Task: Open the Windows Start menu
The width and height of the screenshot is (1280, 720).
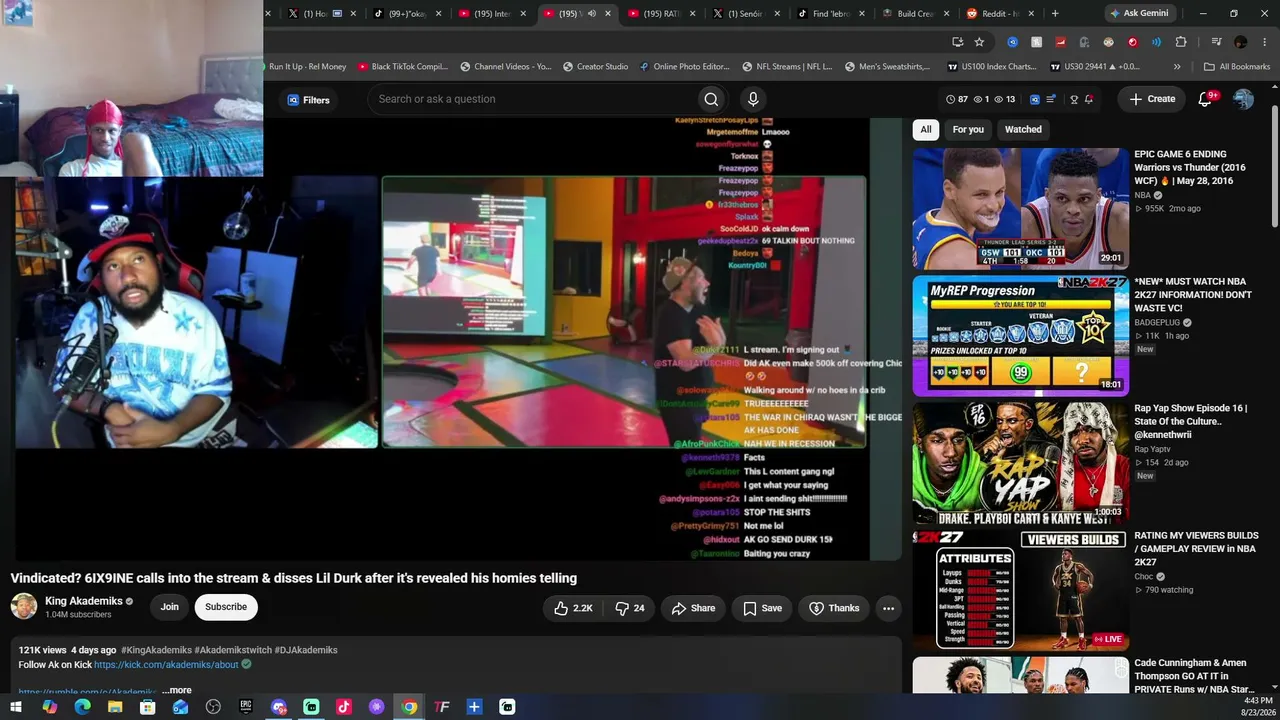Action: [x=17, y=707]
